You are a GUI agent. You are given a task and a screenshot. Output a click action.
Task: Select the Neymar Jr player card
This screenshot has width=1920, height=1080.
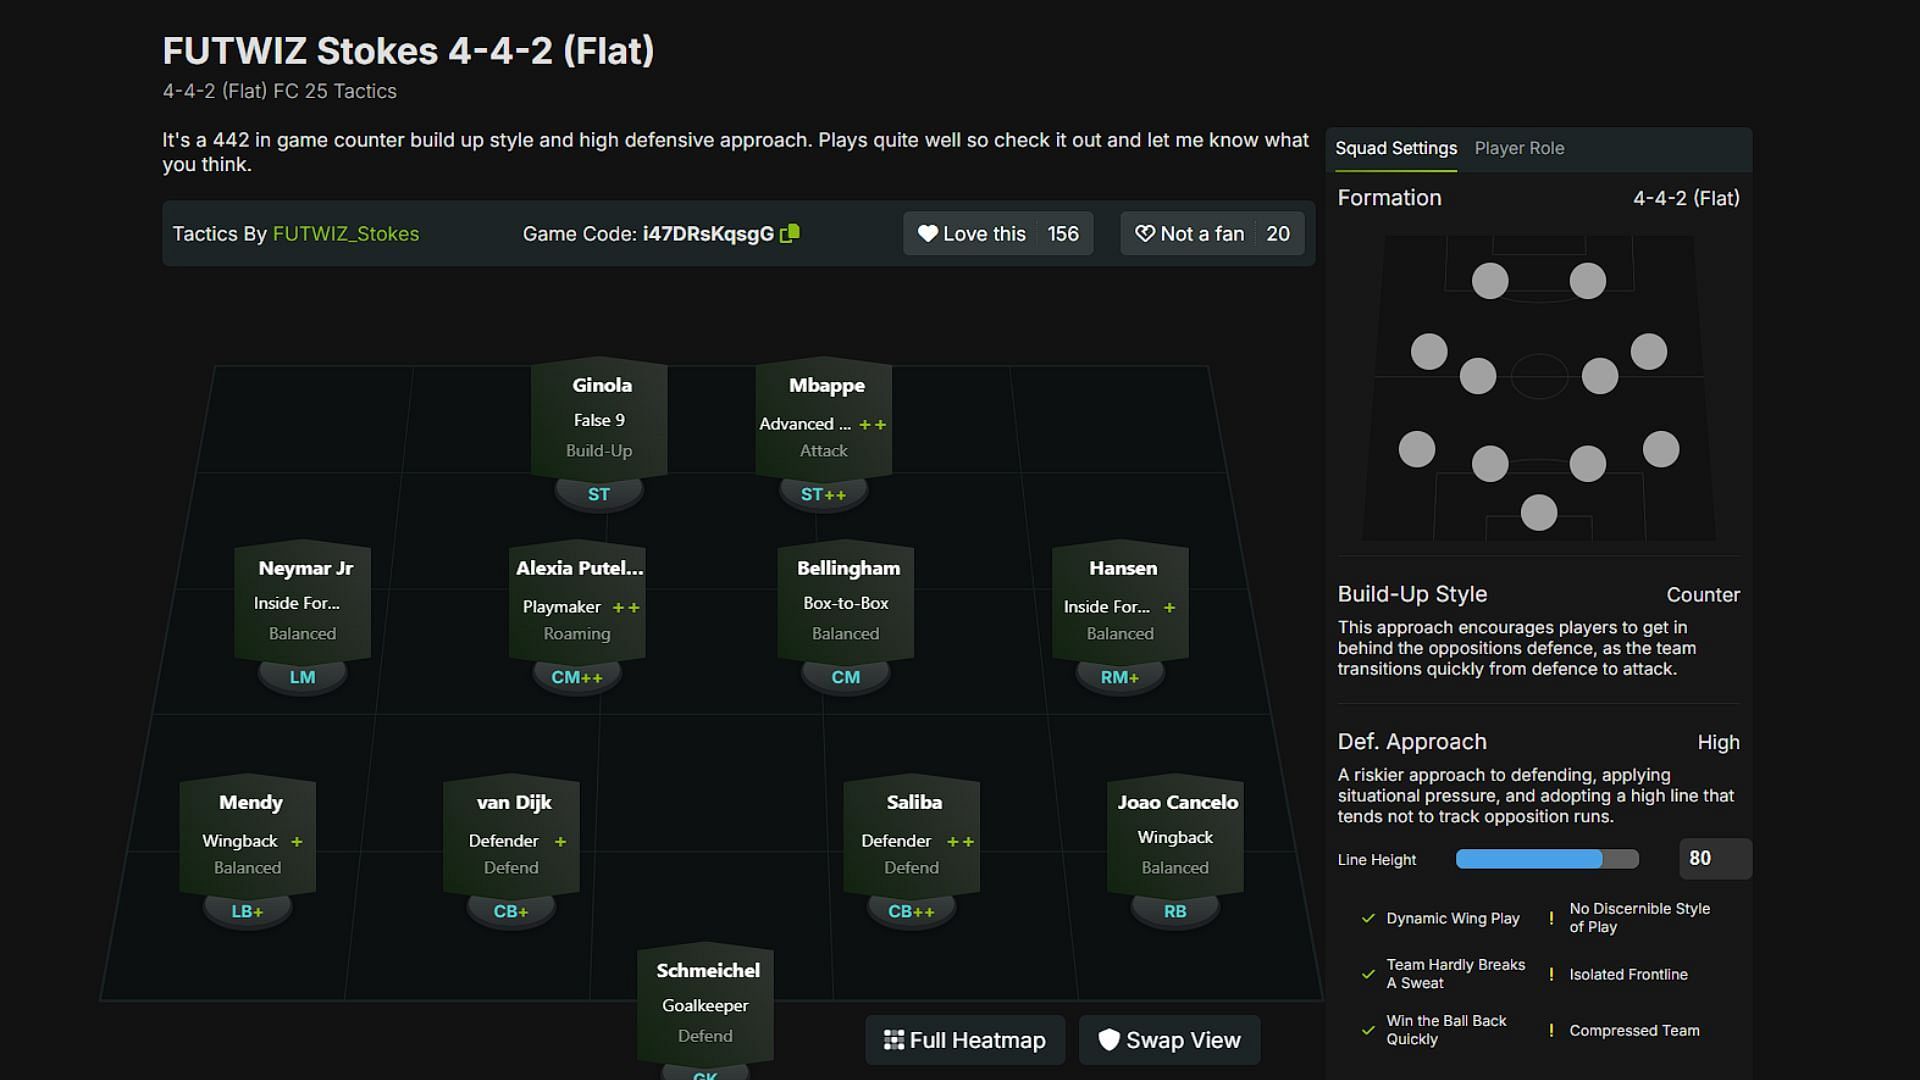(302, 601)
